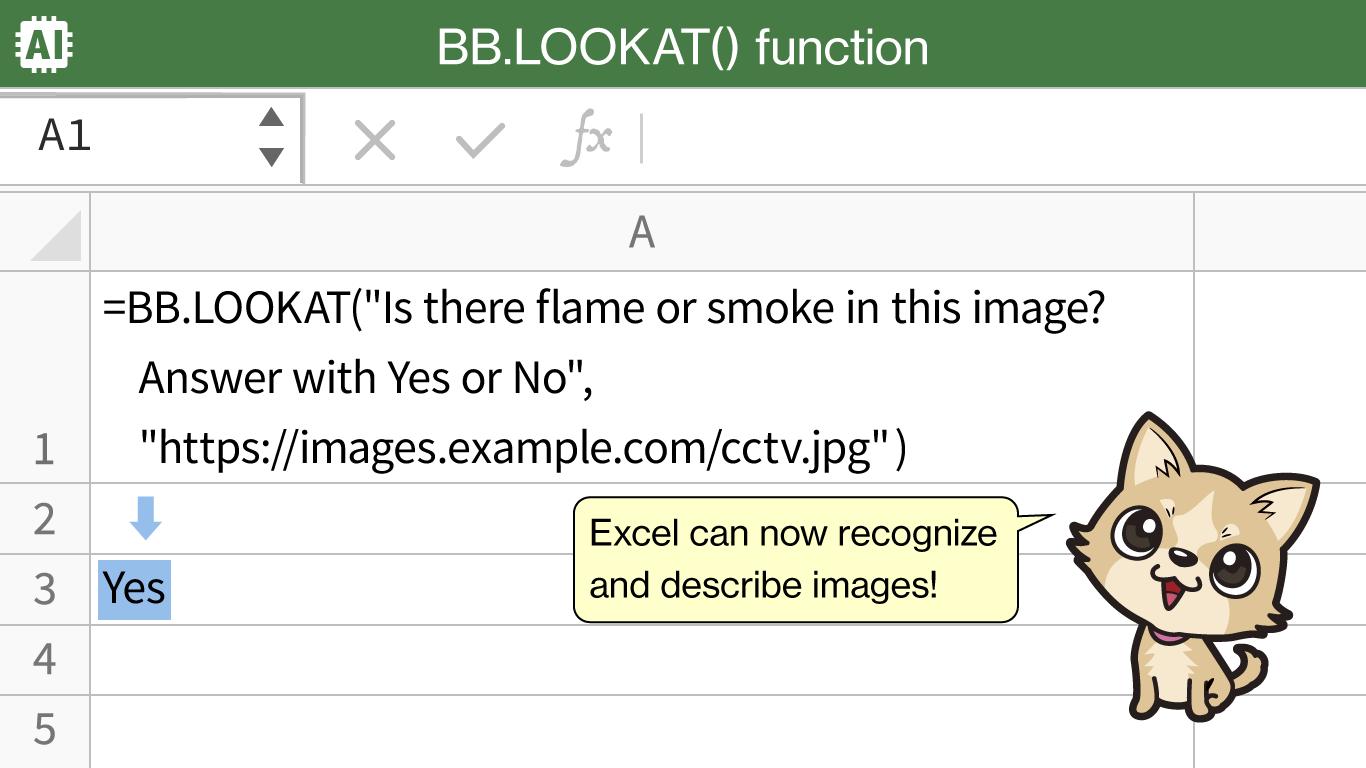
Task: Click the highlighted Yes result cell
Action: pyautogui.click(x=135, y=590)
